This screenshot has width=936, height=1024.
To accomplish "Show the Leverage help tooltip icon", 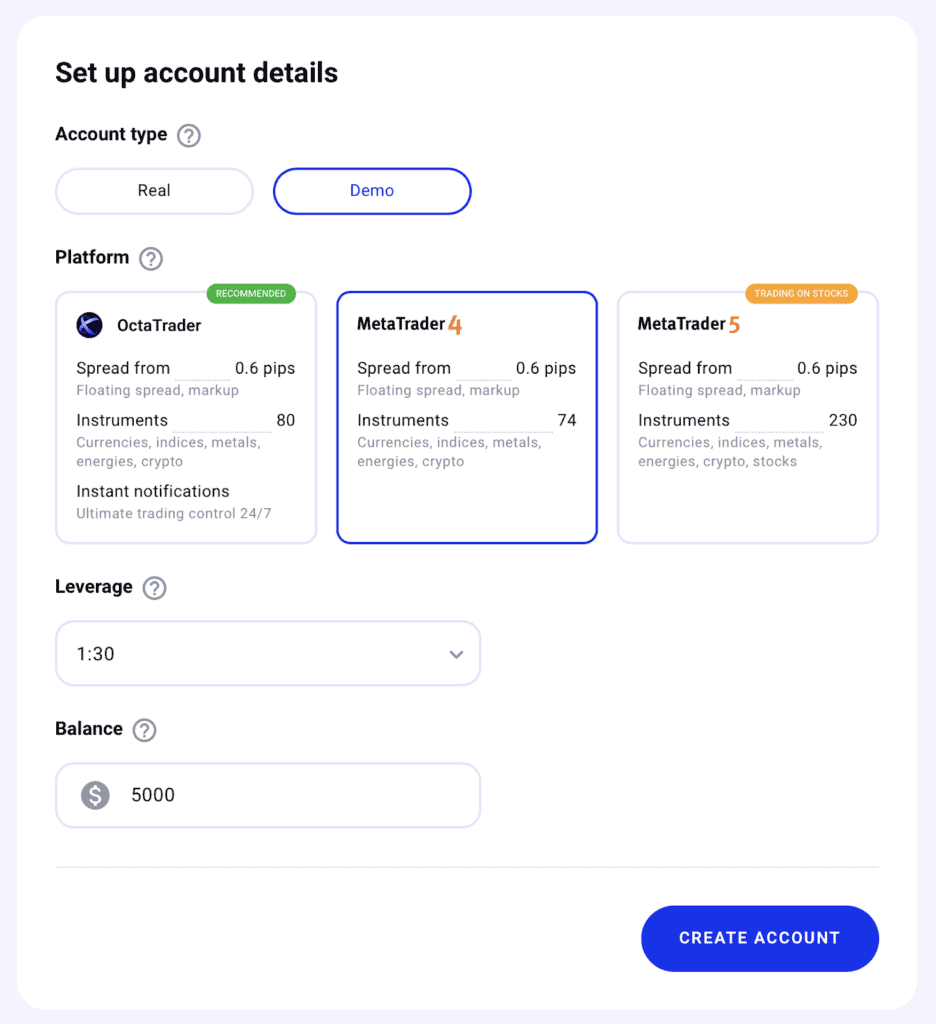I will pyautogui.click(x=155, y=588).
